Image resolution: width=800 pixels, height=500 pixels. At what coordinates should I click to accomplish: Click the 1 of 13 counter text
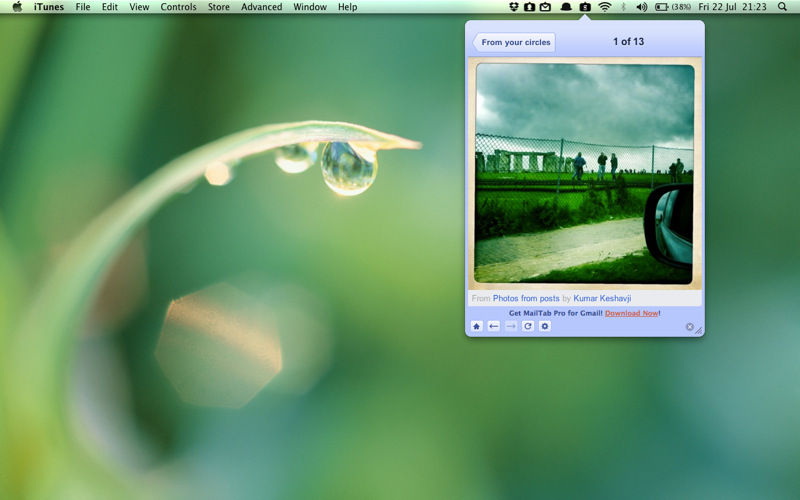(x=629, y=42)
